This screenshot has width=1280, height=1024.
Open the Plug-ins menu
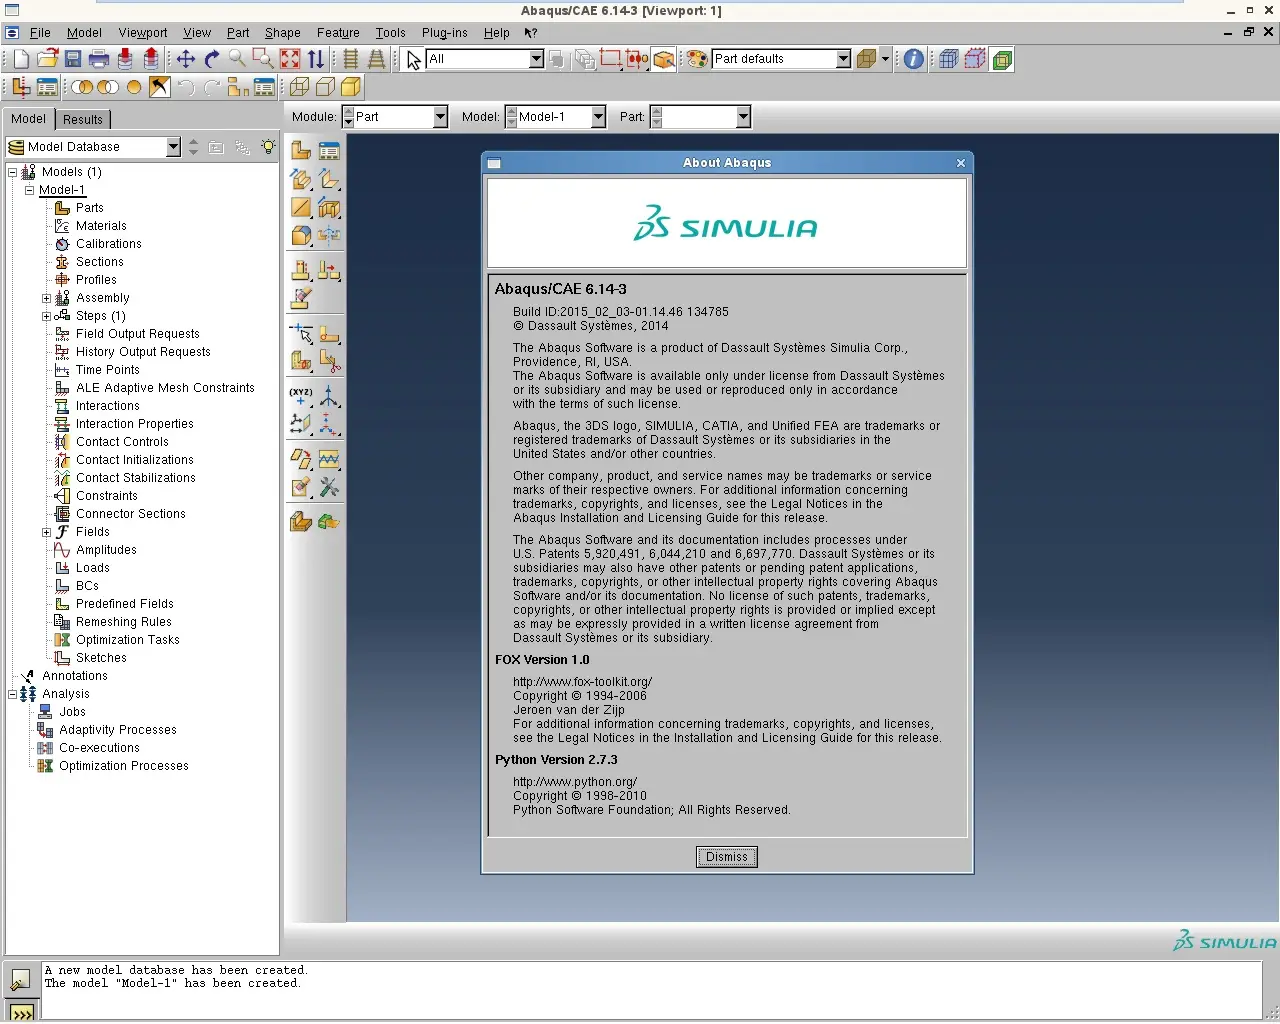point(444,33)
